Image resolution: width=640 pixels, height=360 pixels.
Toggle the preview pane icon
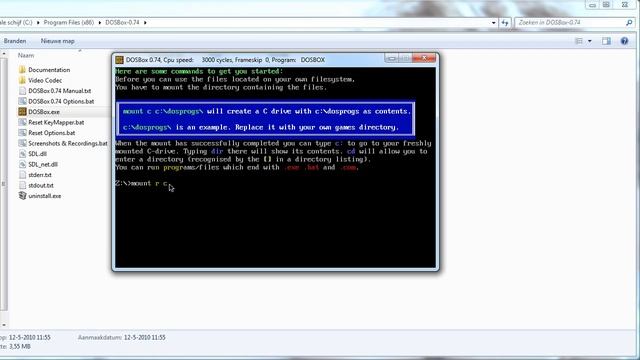(x=606, y=41)
